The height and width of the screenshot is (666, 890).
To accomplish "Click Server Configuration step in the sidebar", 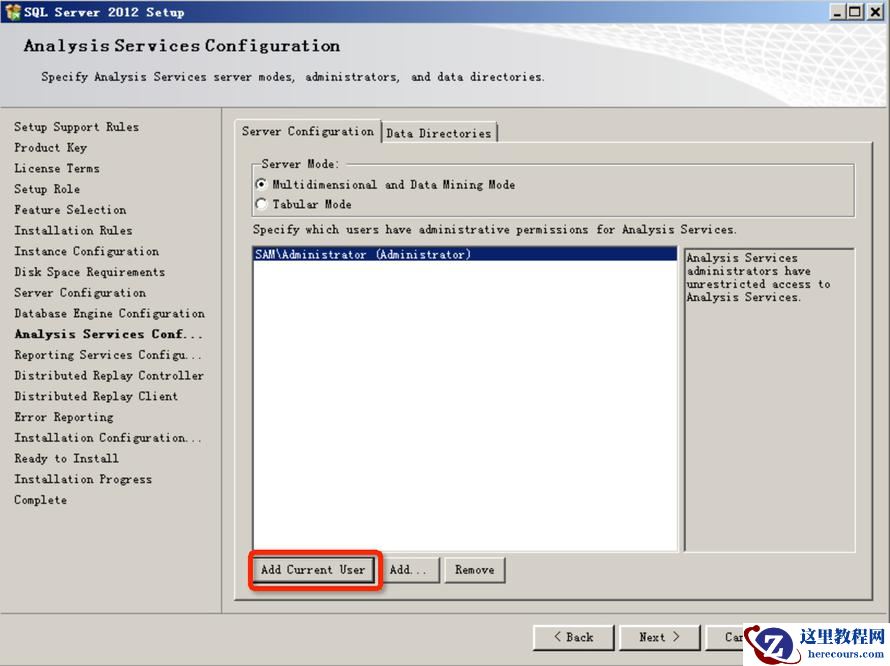I will (80, 292).
